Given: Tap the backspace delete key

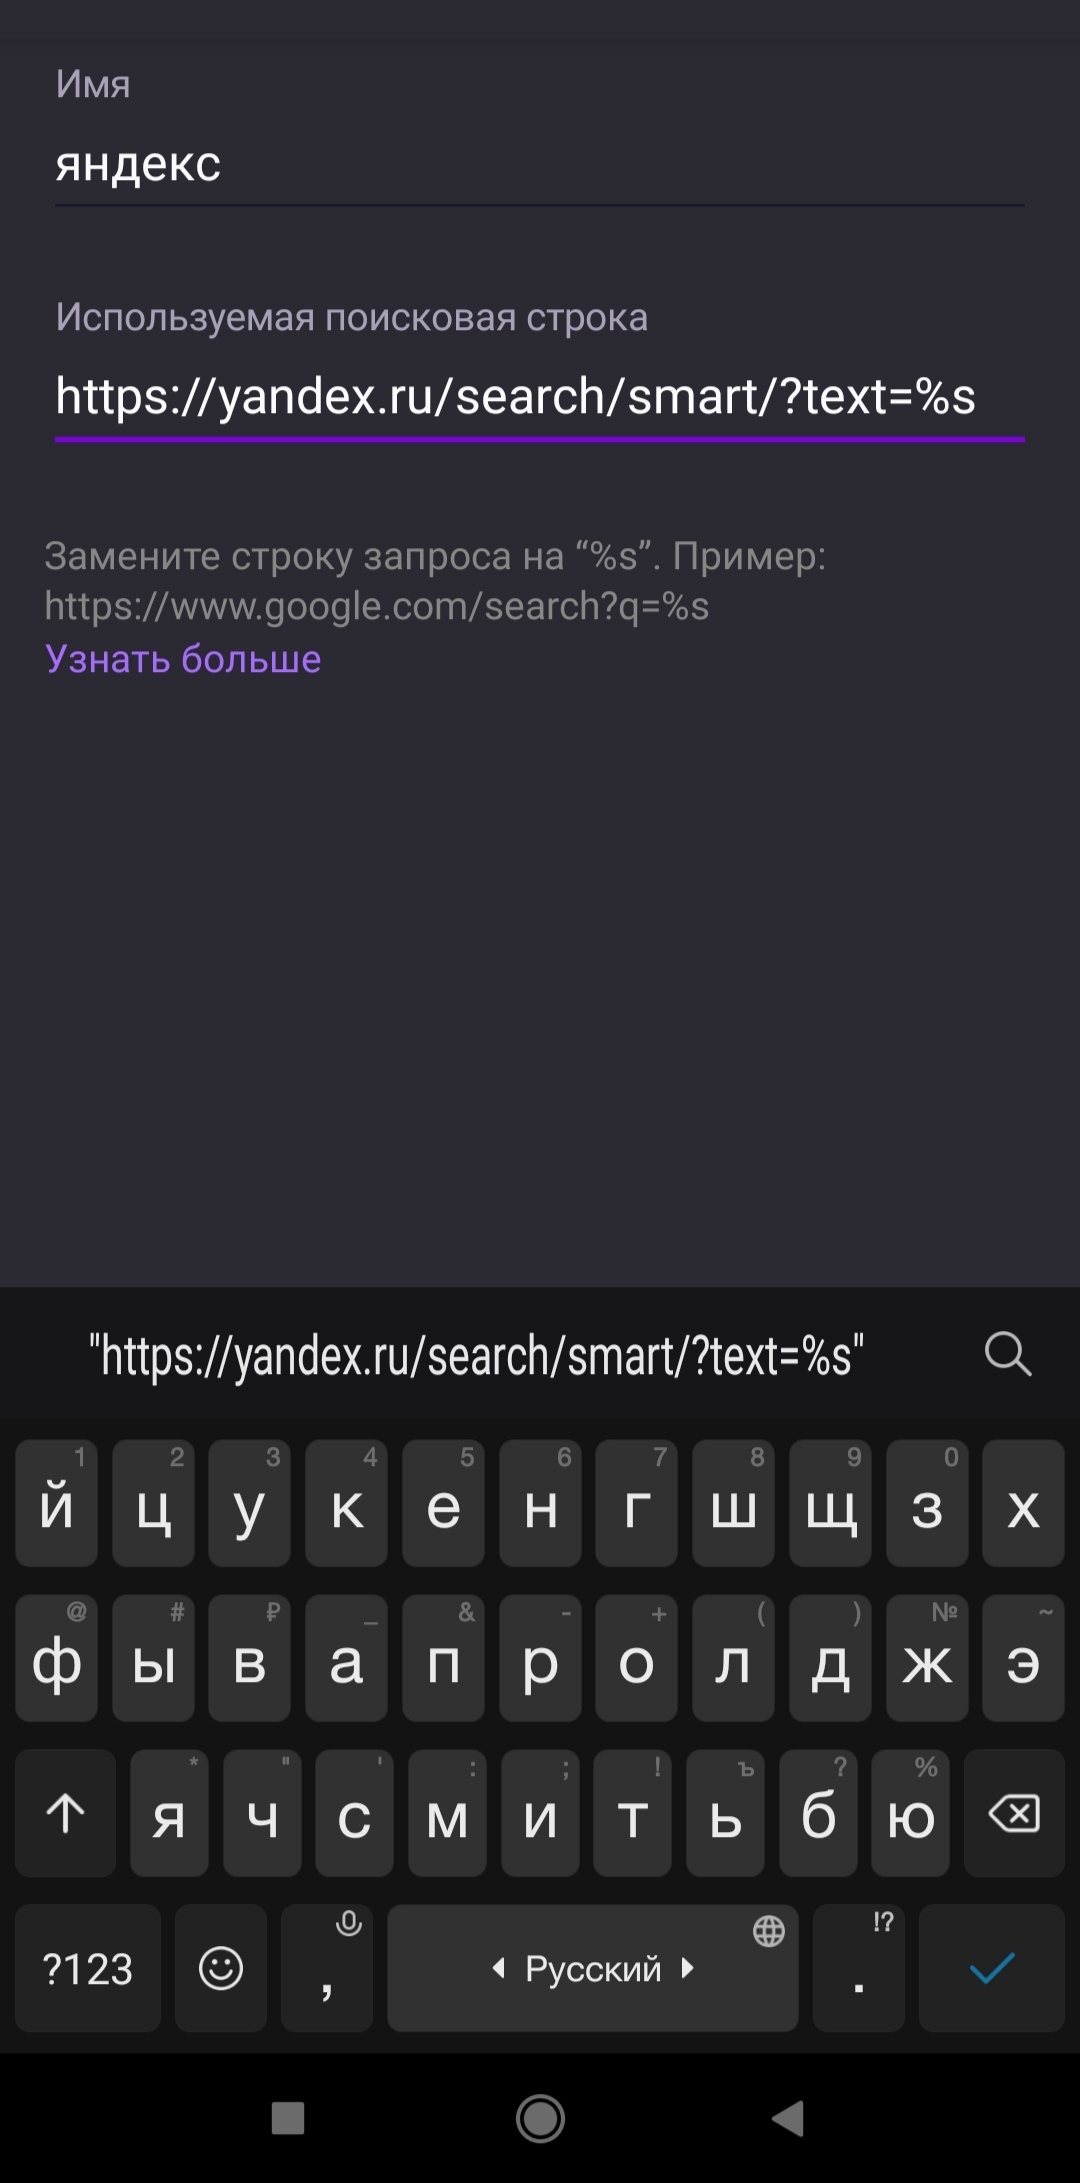Looking at the screenshot, I should tap(1014, 1813).
